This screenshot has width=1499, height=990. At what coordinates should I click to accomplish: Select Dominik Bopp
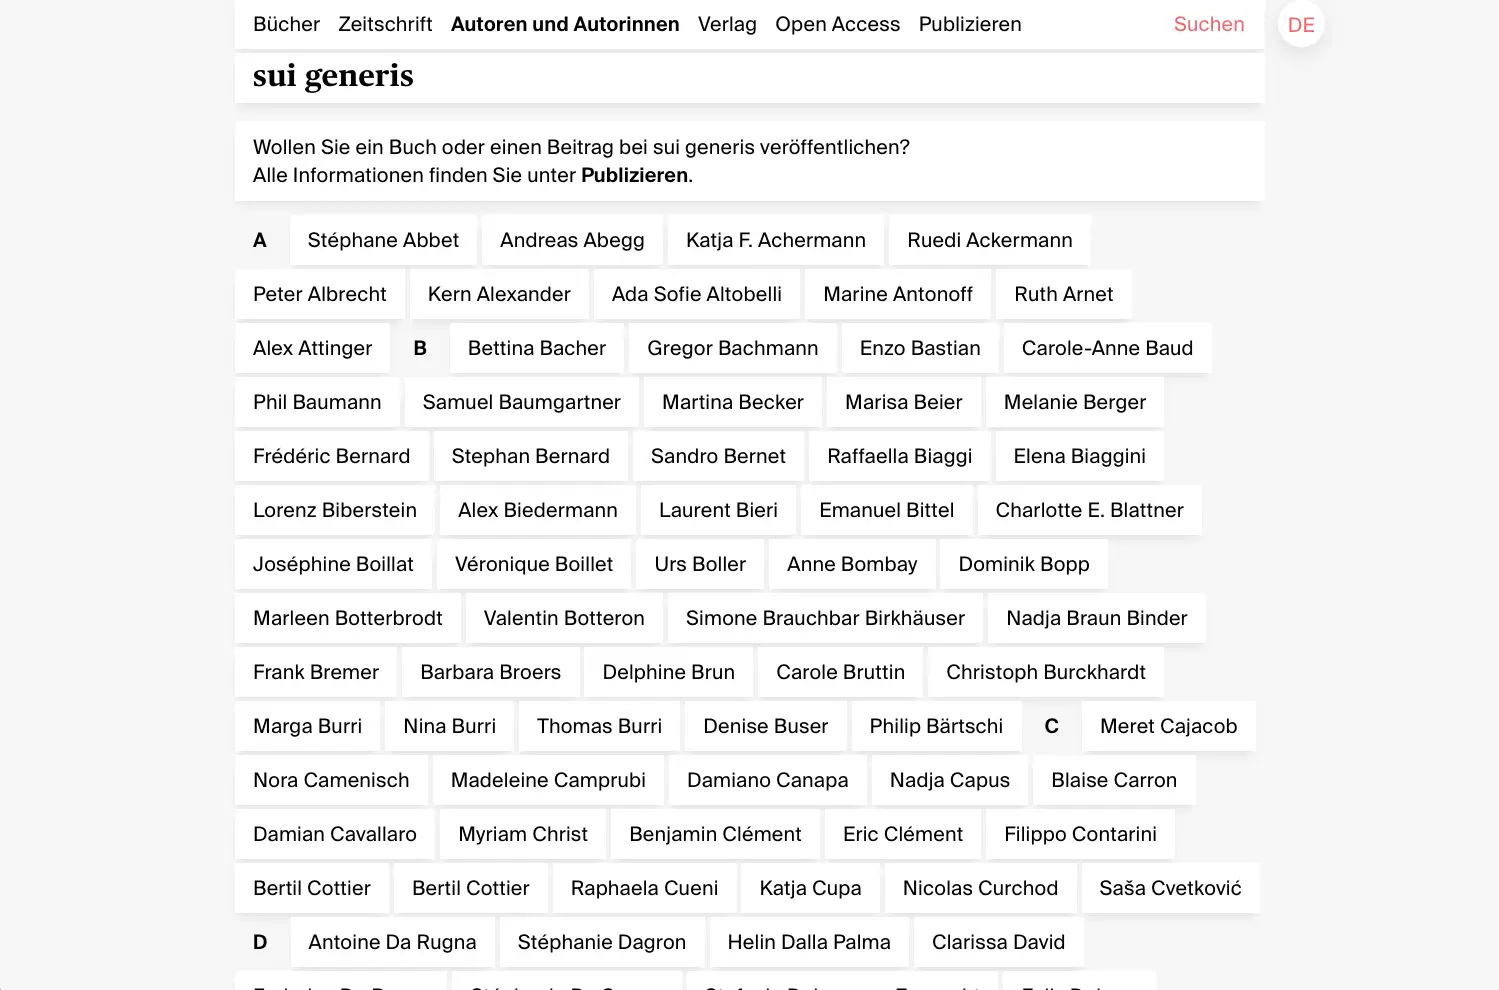pos(1024,564)
